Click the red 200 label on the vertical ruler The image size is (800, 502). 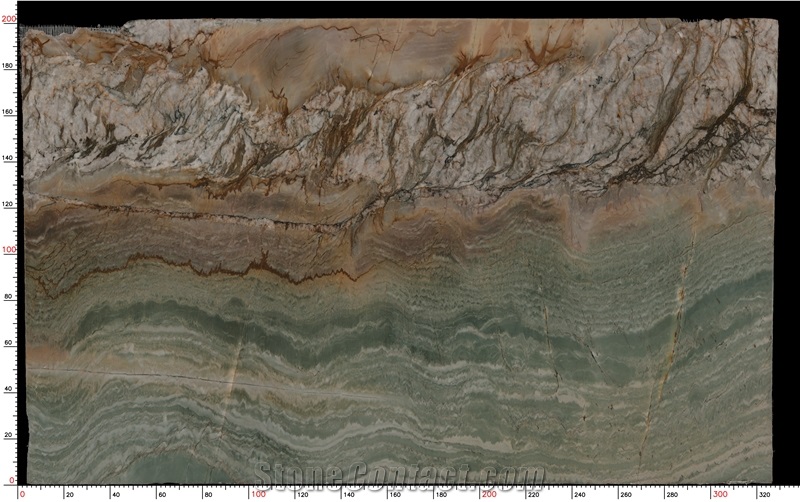9,19
